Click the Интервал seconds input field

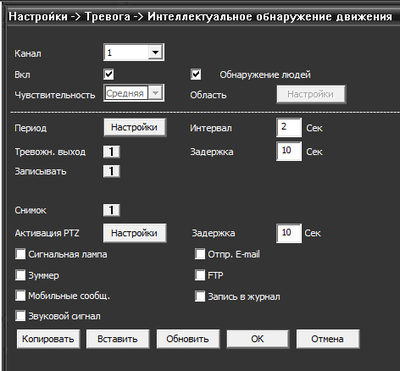coord(289,127)
